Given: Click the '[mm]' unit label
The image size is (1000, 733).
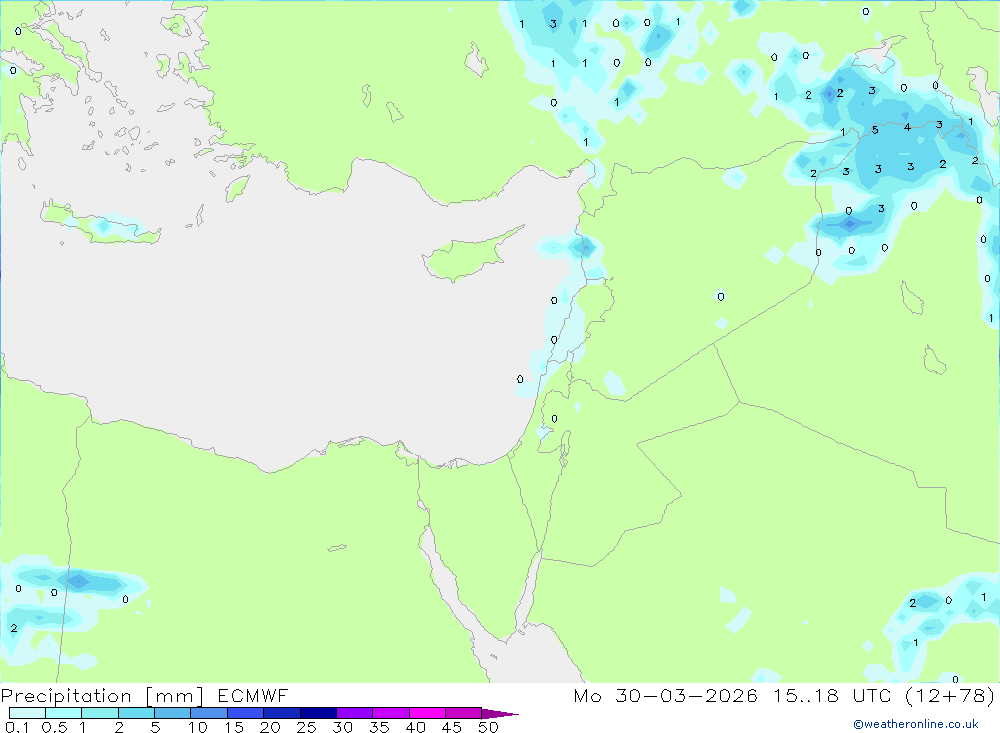Looking at the screenshot, I should 175,695.
